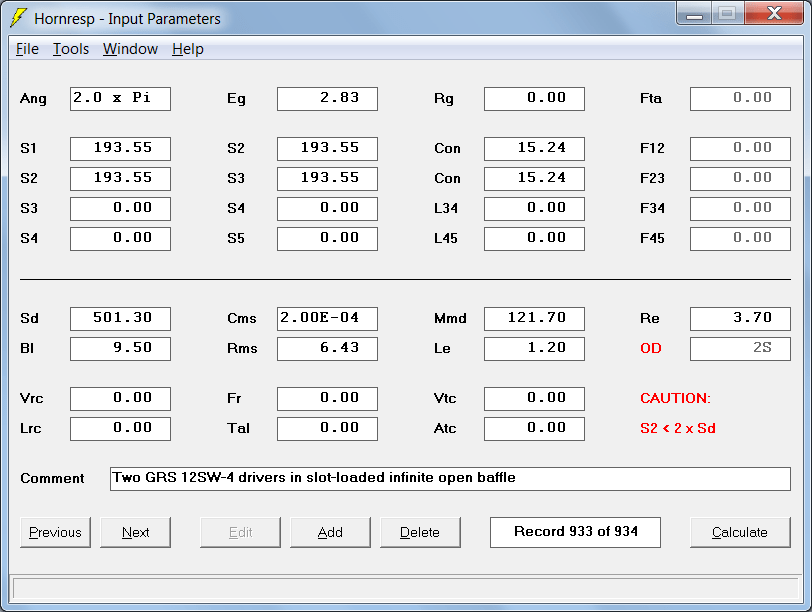The width and height of the screenshot is (812, 612).
Task: Select the Eg field with 2.83
Action: click(327, 99)
